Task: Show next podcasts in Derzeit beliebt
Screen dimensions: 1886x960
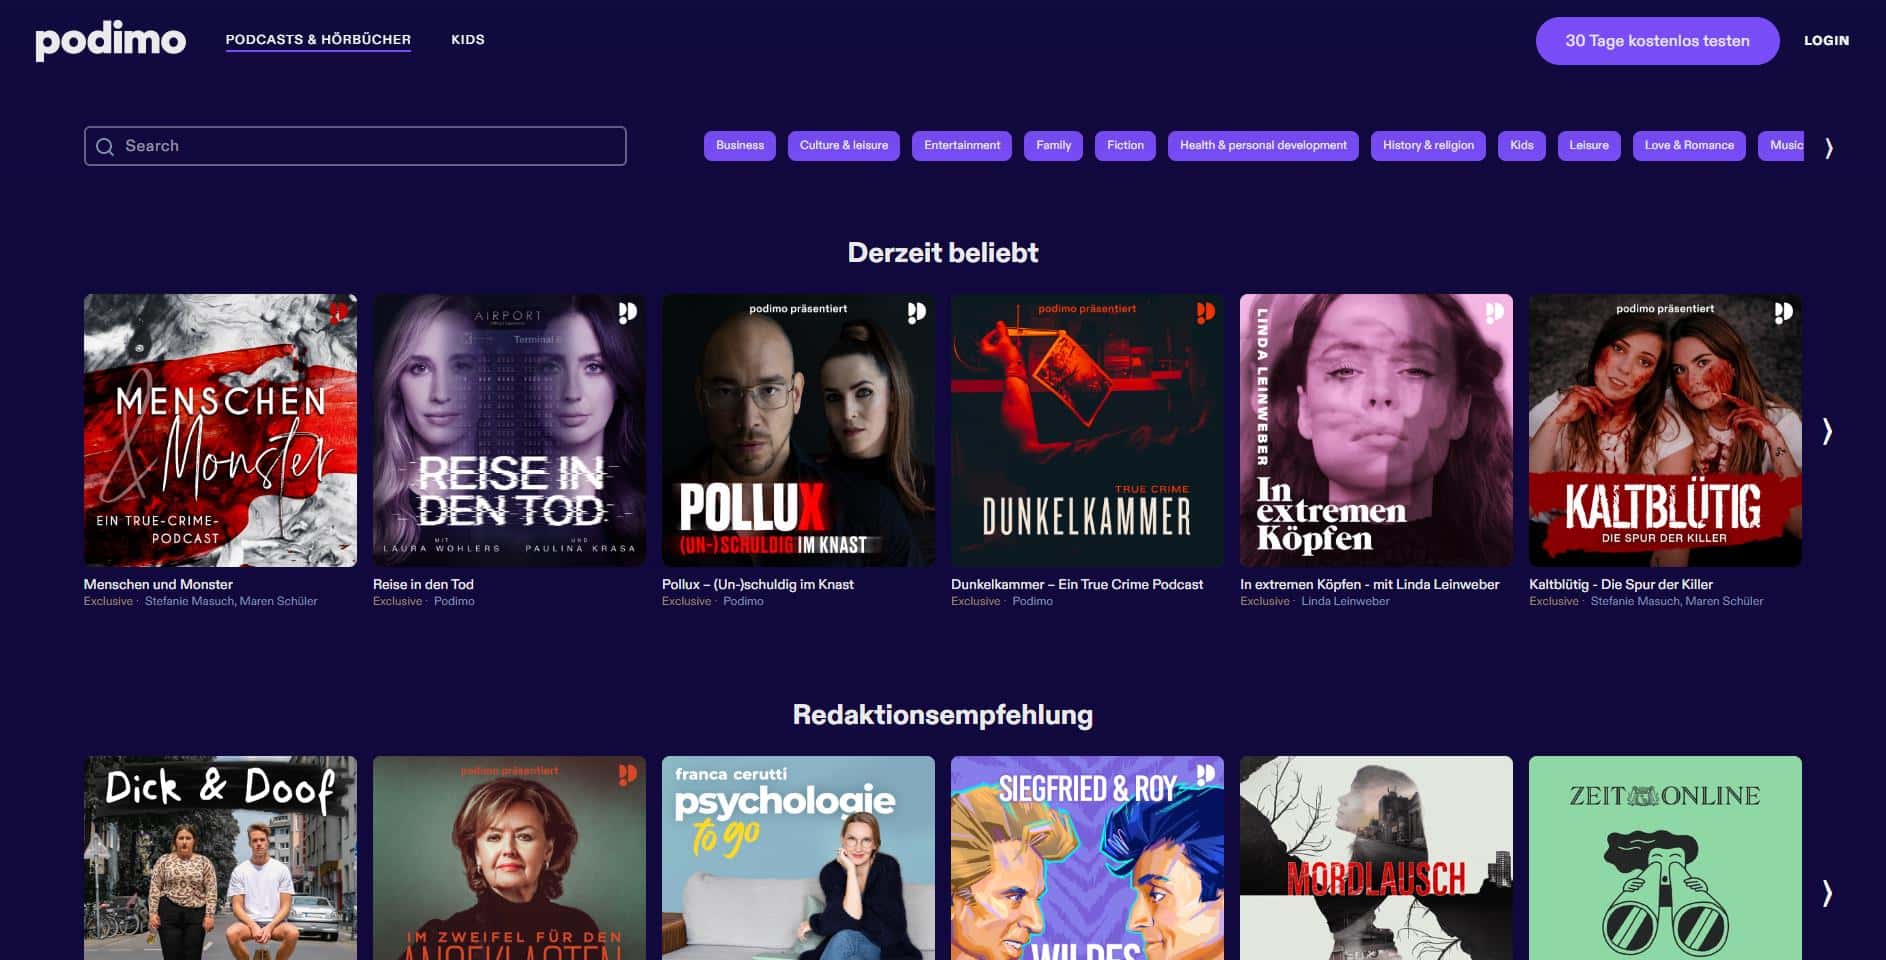Action: [x=1827, y=431]
